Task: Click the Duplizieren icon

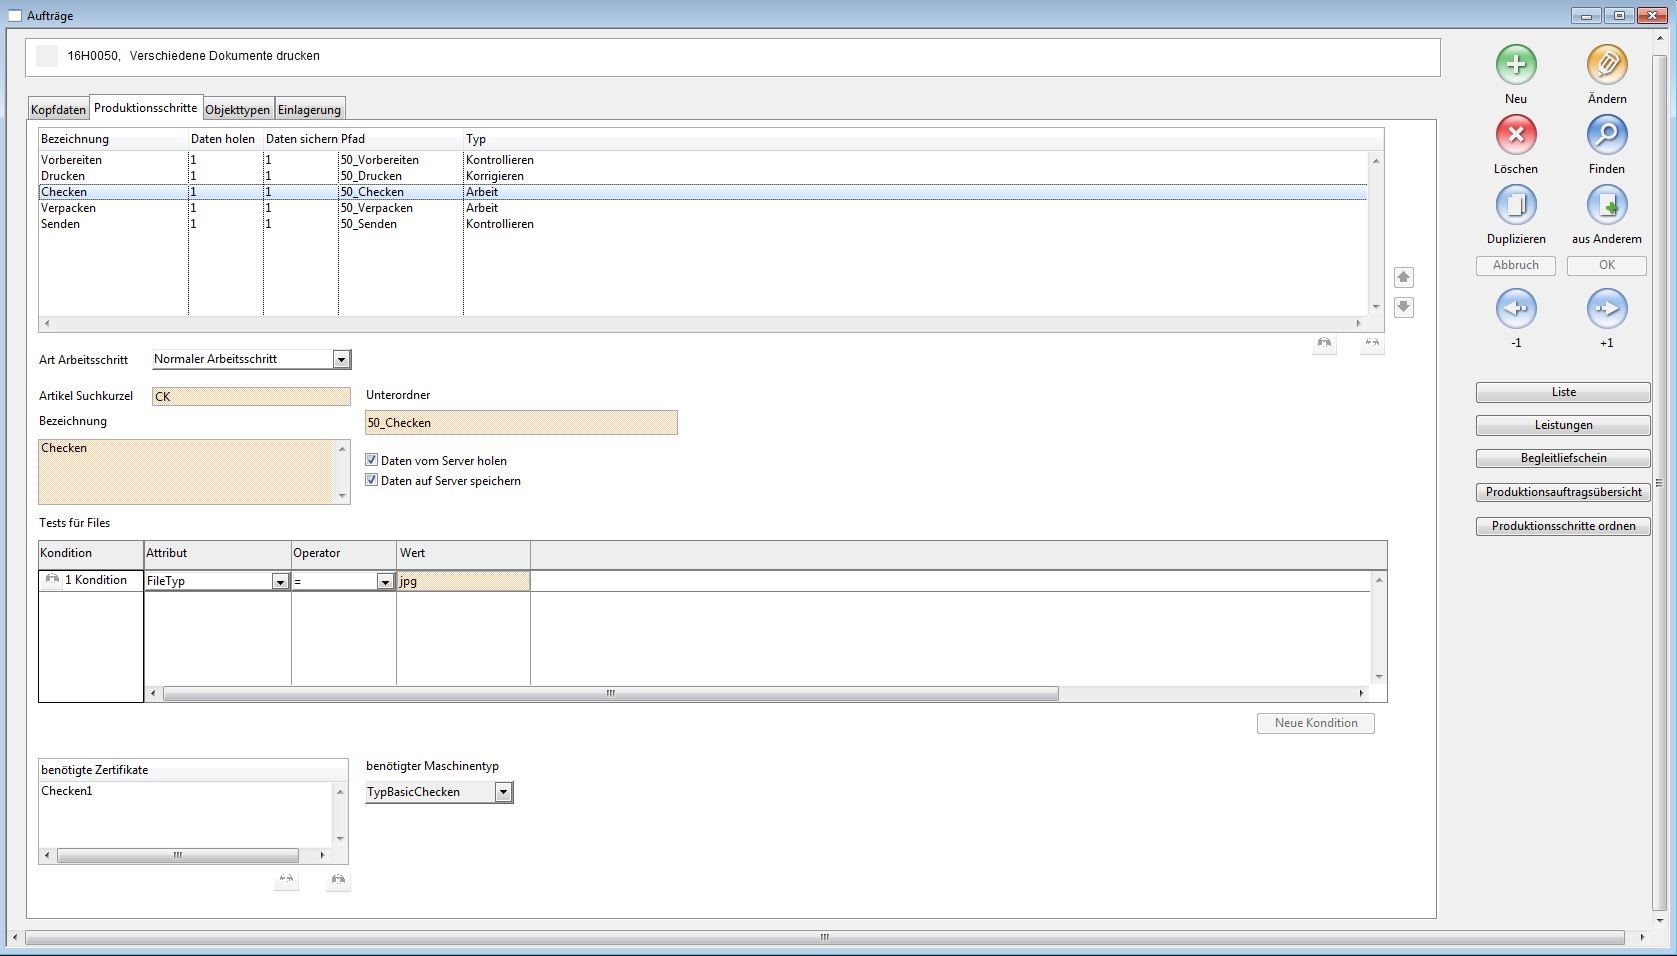Action: tap(1515, 205)
